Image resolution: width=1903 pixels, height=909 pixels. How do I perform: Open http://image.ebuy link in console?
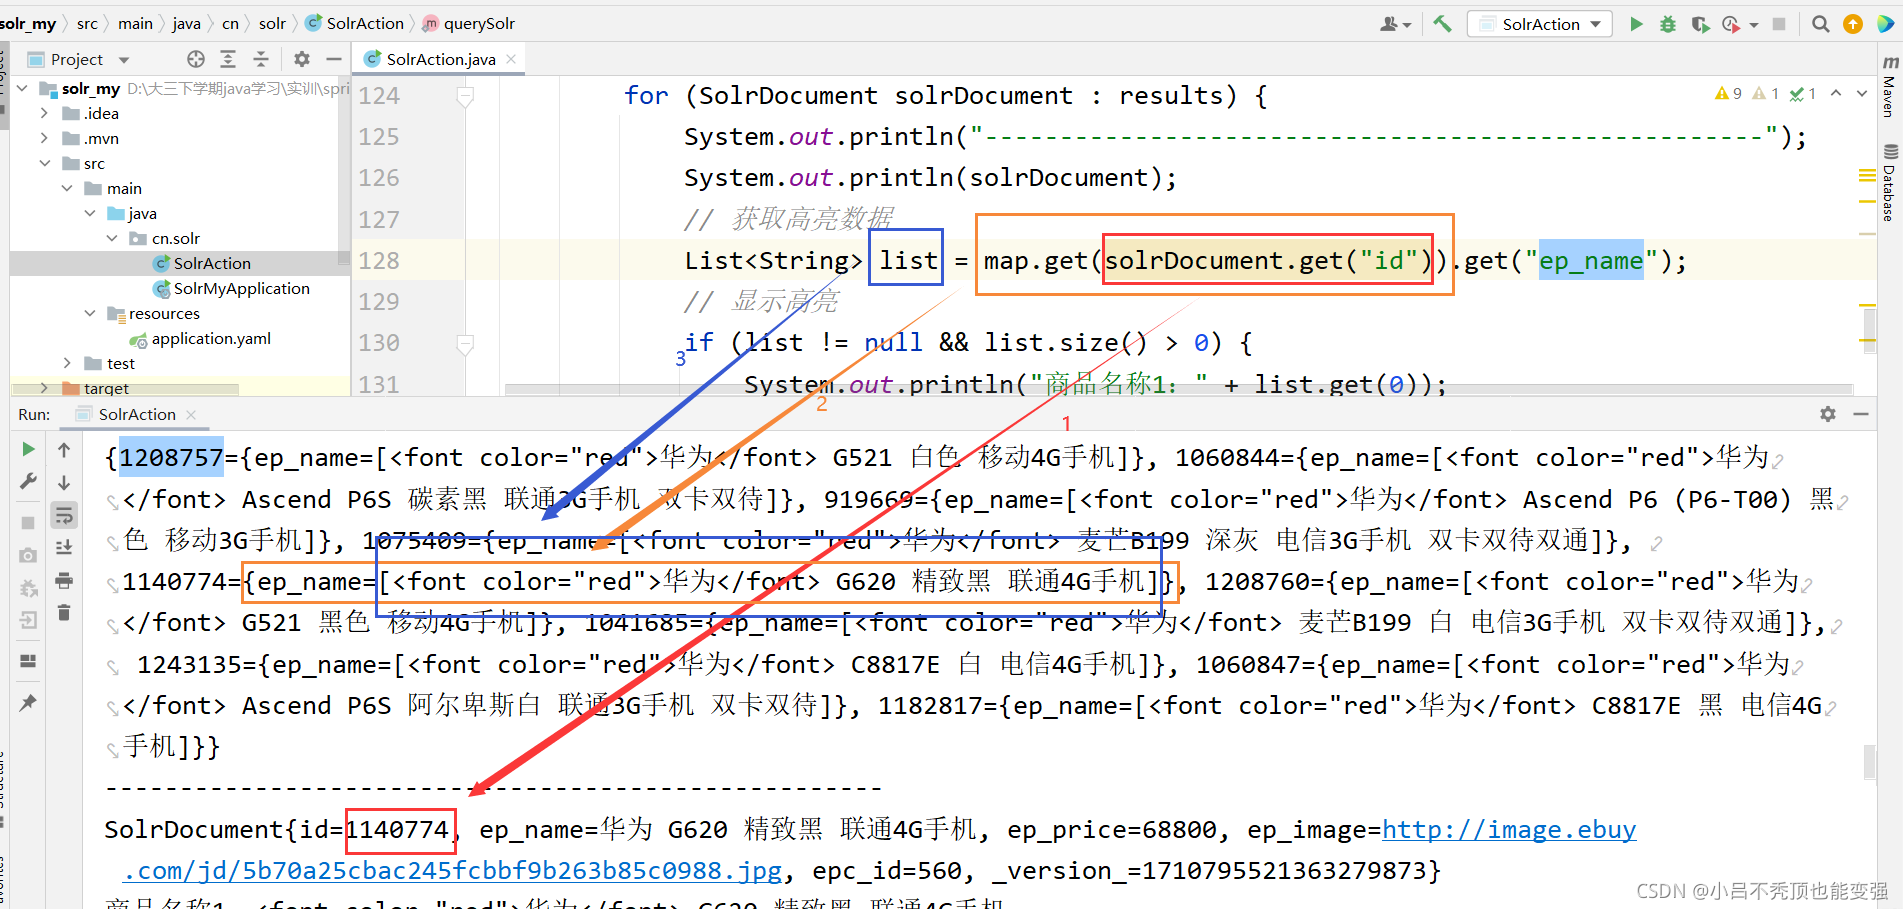1509,830
